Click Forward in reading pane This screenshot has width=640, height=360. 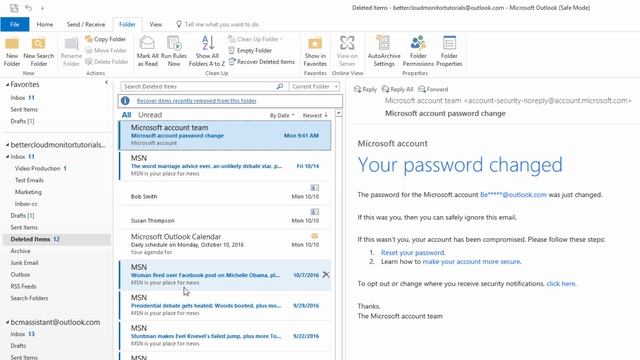(433, 89)
